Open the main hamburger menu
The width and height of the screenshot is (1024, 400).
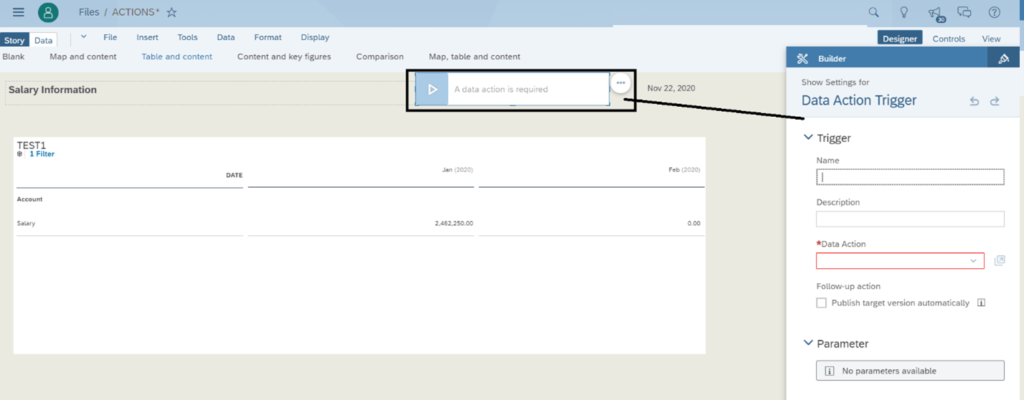[x=18, y=12]
